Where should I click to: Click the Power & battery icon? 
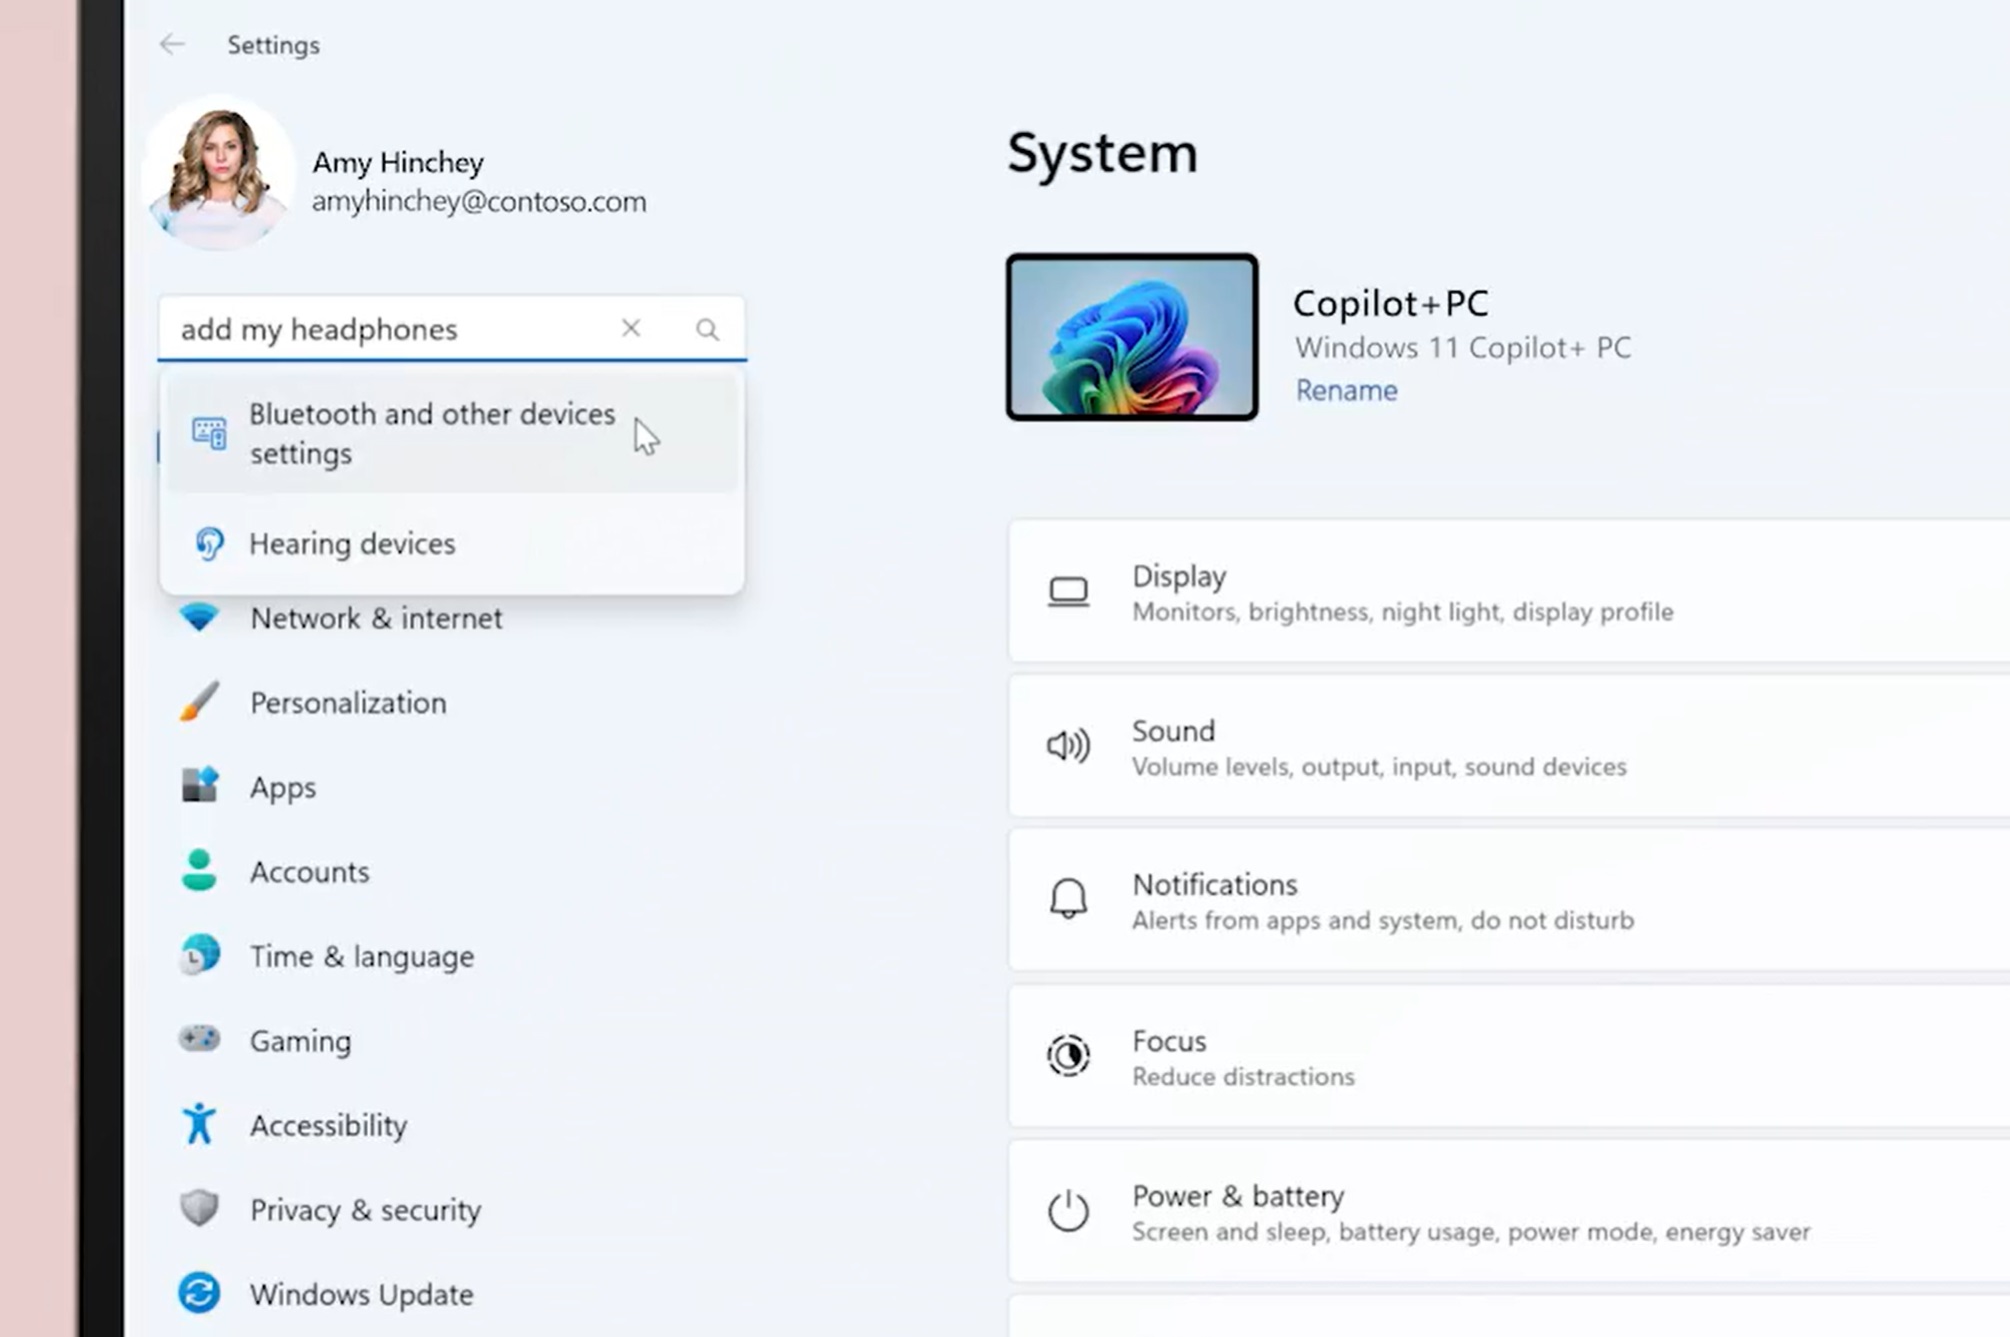click(x=1068, y=1211)
